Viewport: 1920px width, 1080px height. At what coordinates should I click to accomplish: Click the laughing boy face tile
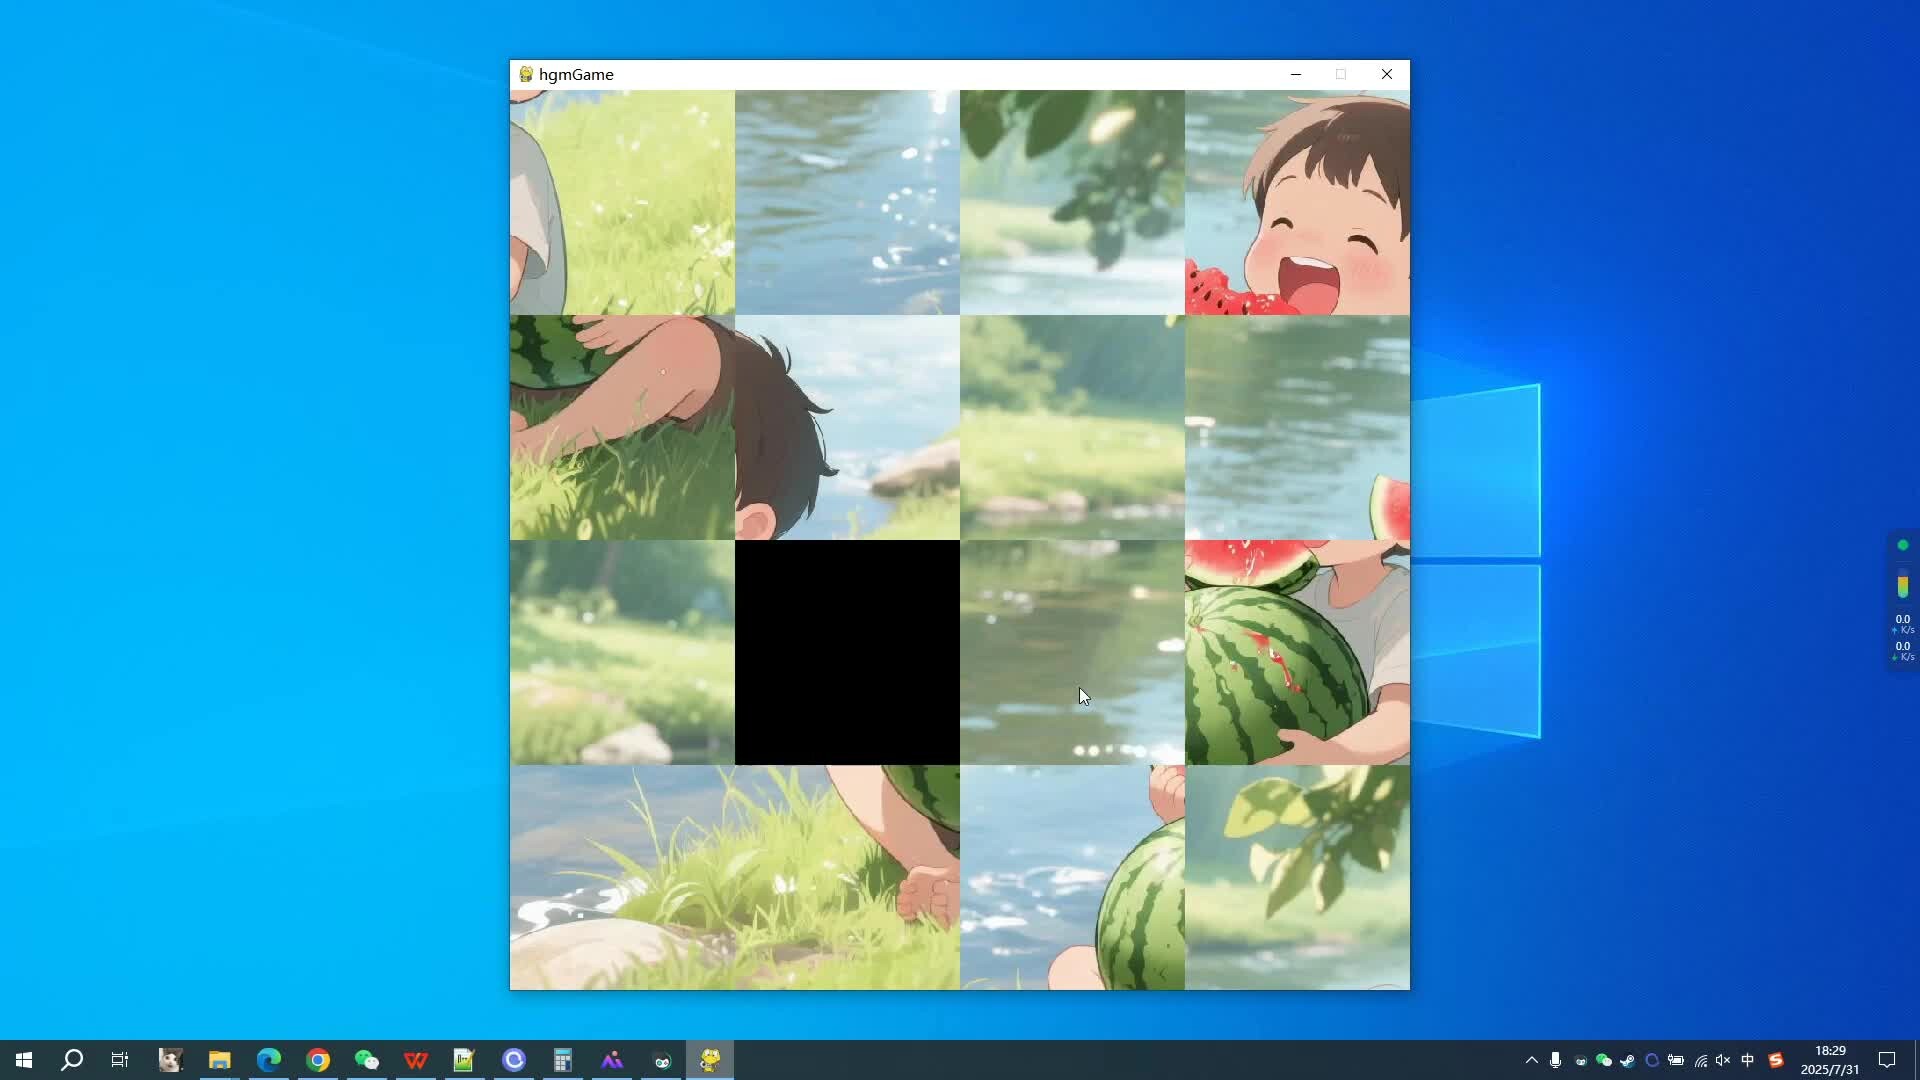[1297, 203]
